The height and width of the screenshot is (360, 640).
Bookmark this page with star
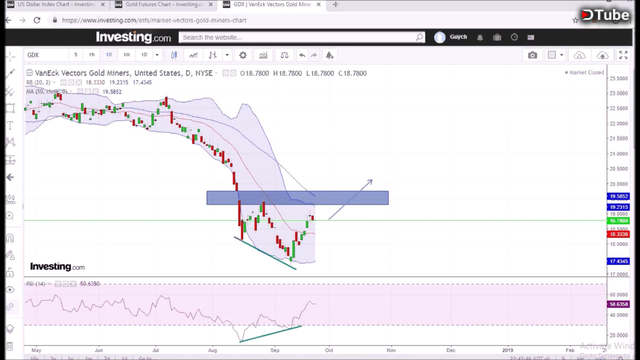pos(575,20)
